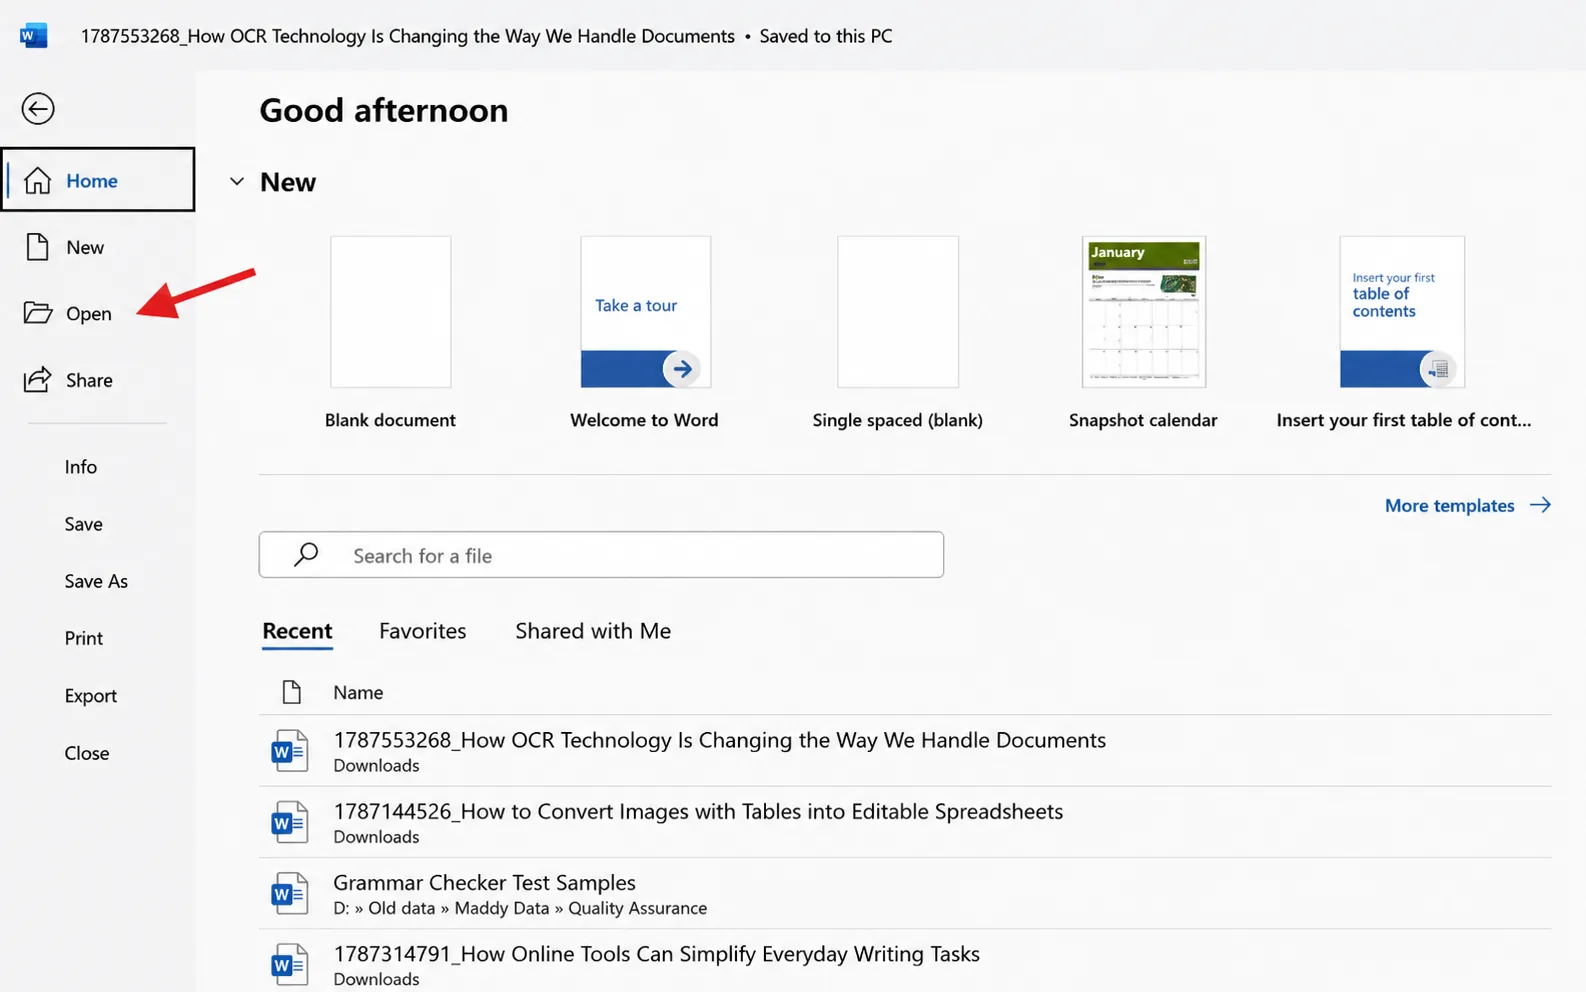Collapse the New templates section
The width and height of the screenshot is (1586, 992).
point(237,182)
